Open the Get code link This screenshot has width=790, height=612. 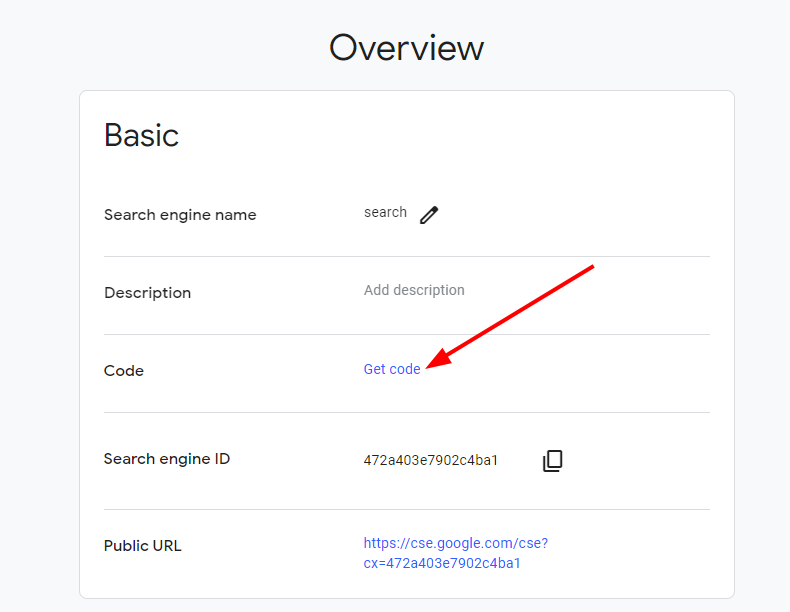pos(392,369)
